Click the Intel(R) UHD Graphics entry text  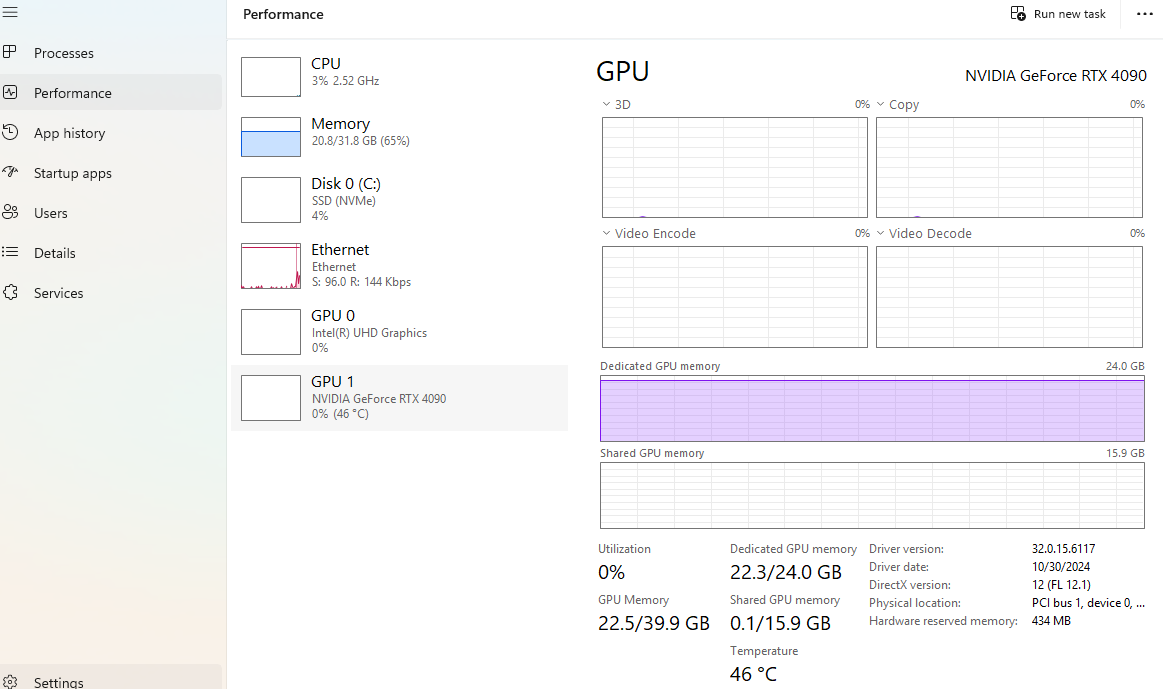point(369,333)
